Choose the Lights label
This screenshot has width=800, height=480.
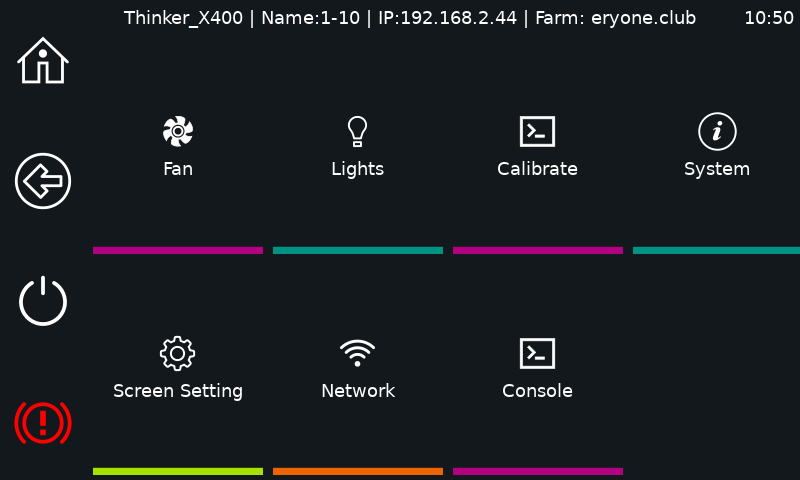click(x=357, y=169)
